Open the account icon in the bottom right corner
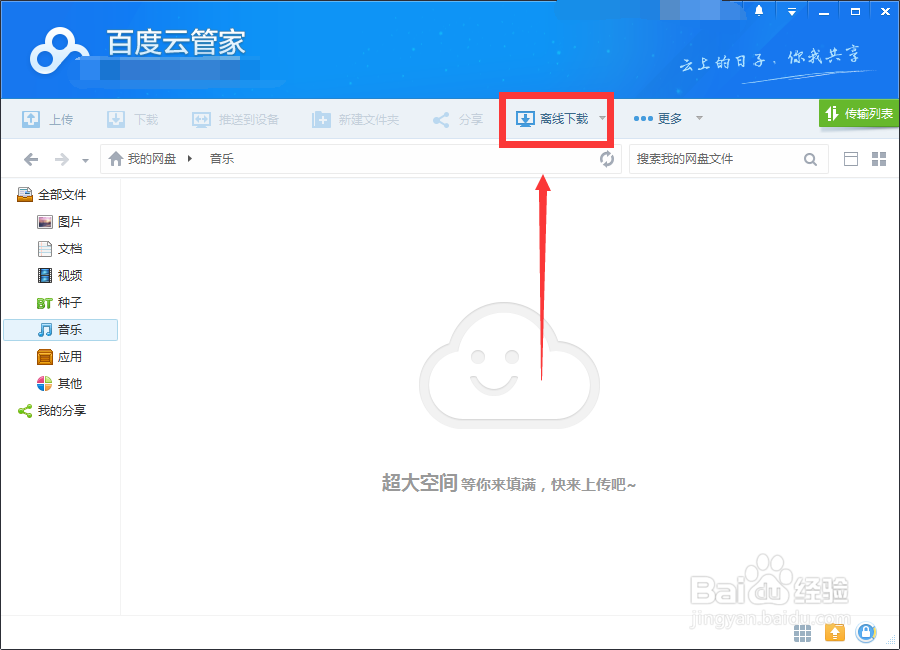 pyautogui.click(x=866, y=632)
